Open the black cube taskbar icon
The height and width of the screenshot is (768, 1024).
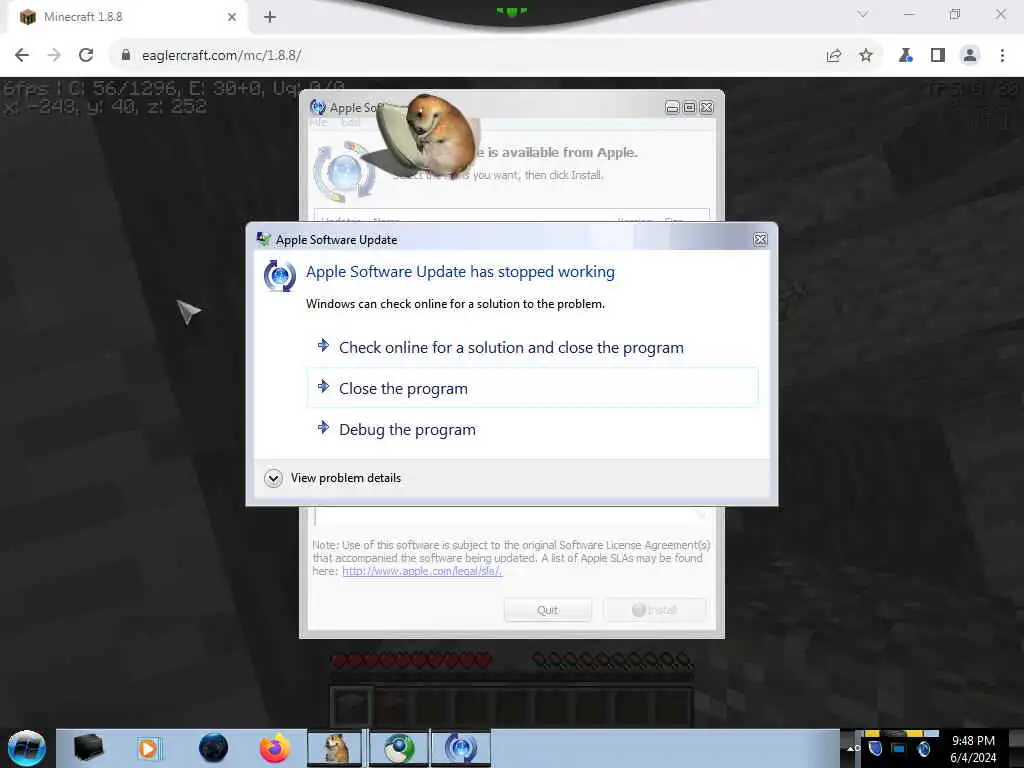[88, 748]
